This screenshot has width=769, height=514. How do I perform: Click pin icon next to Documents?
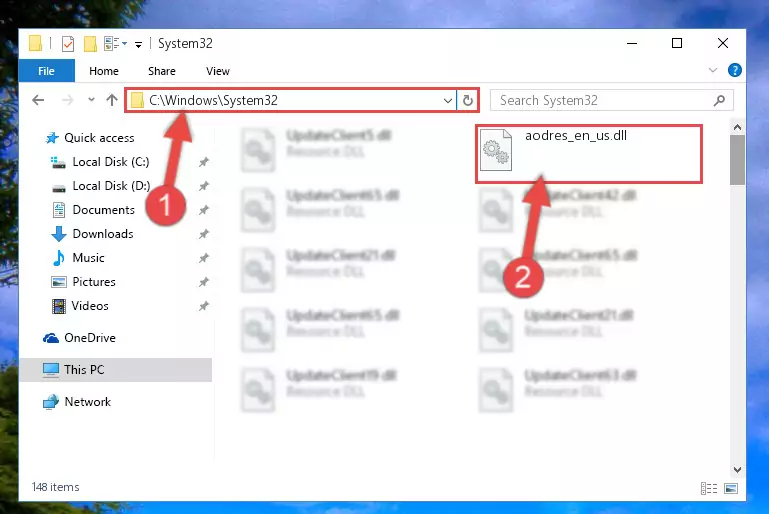click(x=204, y=210)
